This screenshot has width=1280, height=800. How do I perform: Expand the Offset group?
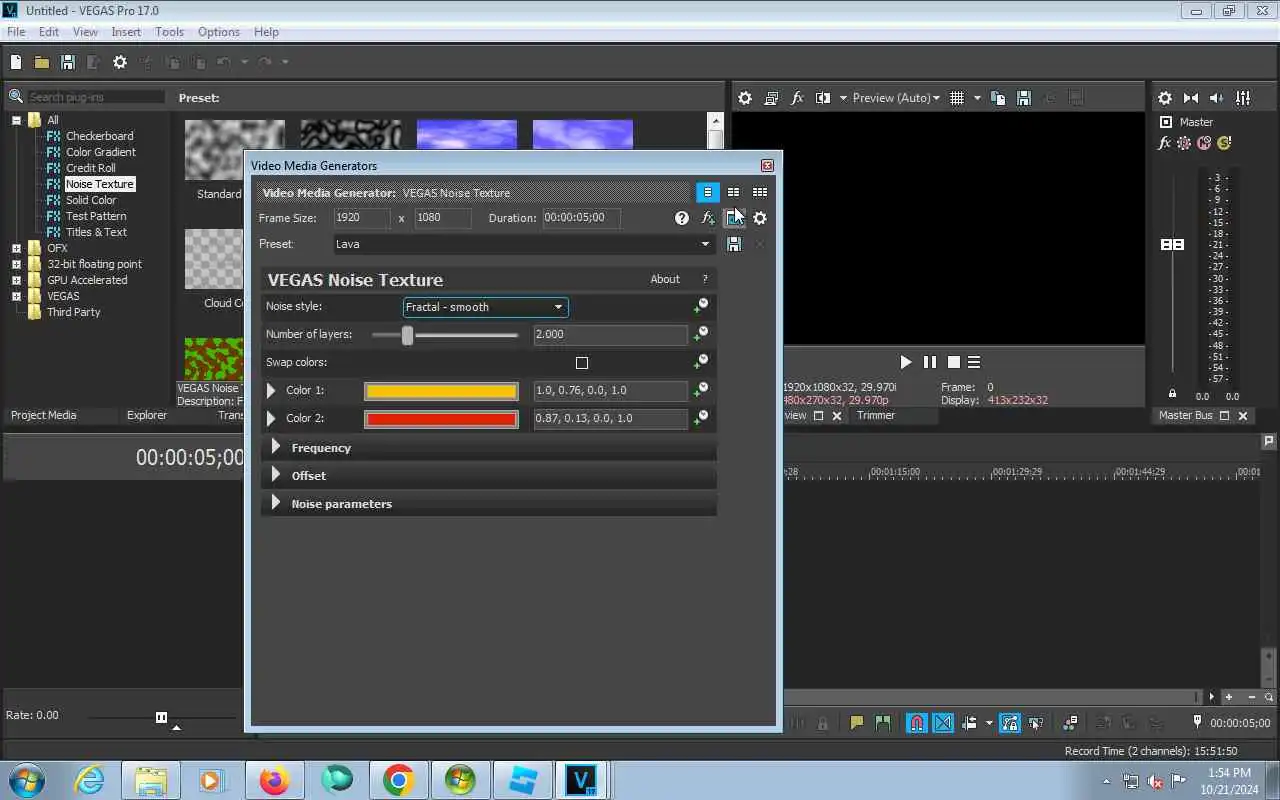[276, 475]
